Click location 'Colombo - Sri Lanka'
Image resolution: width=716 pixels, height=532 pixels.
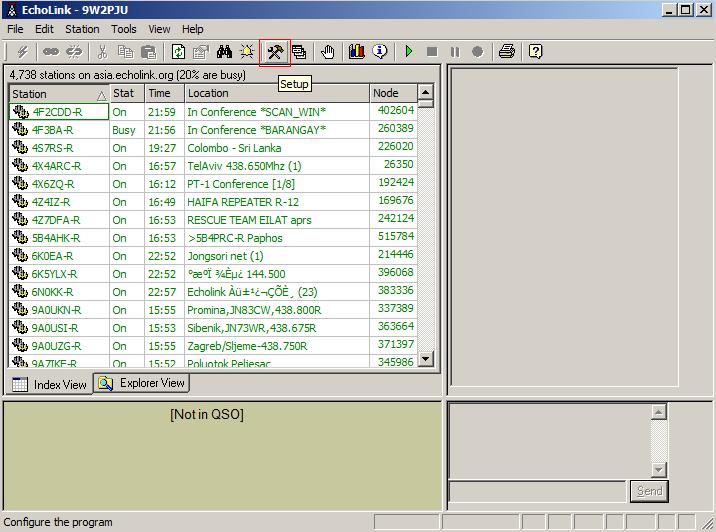234,148
